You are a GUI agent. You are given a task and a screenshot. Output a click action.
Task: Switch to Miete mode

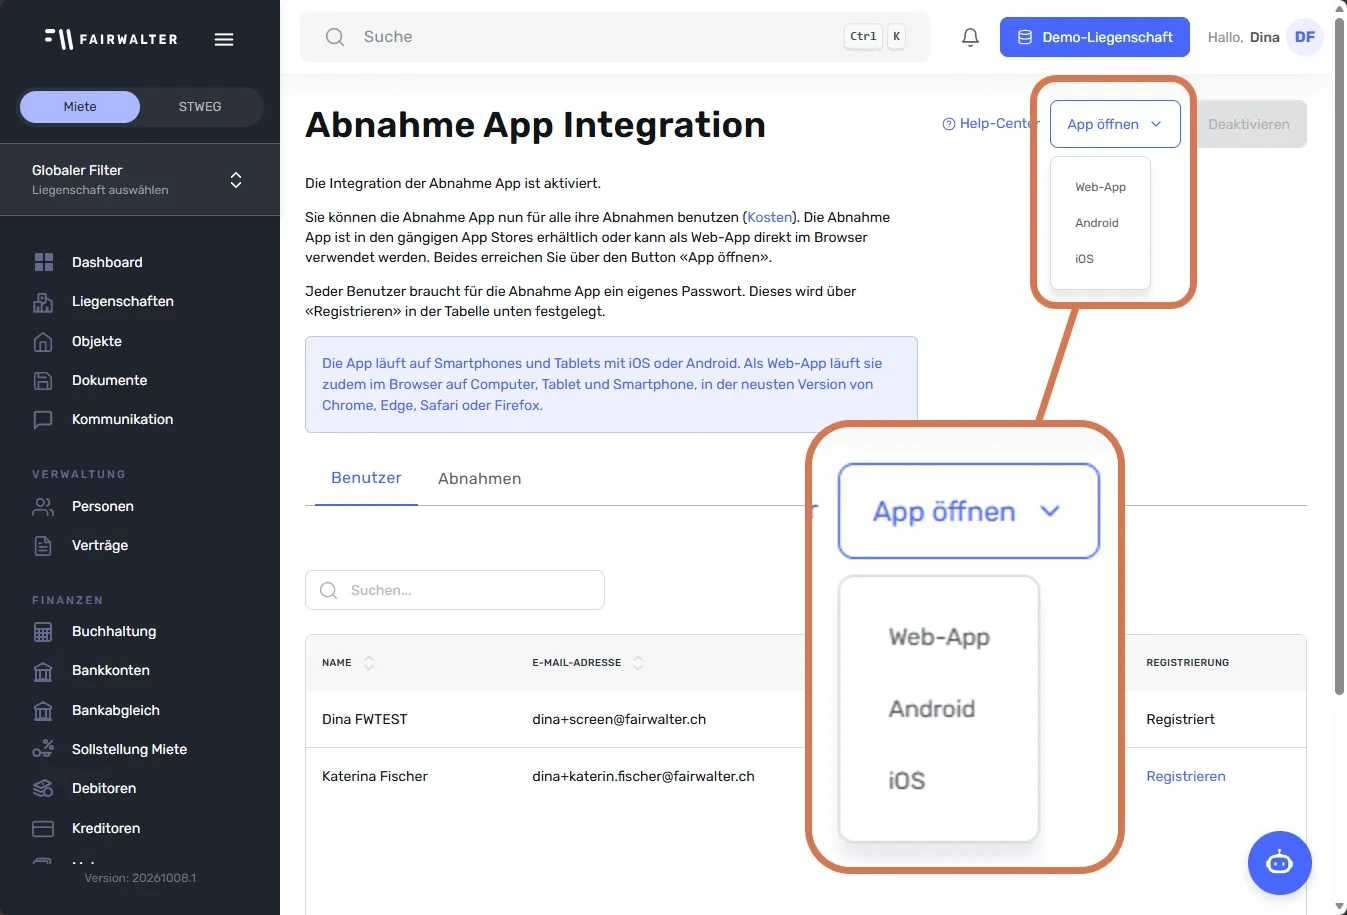tap(80, 107)
